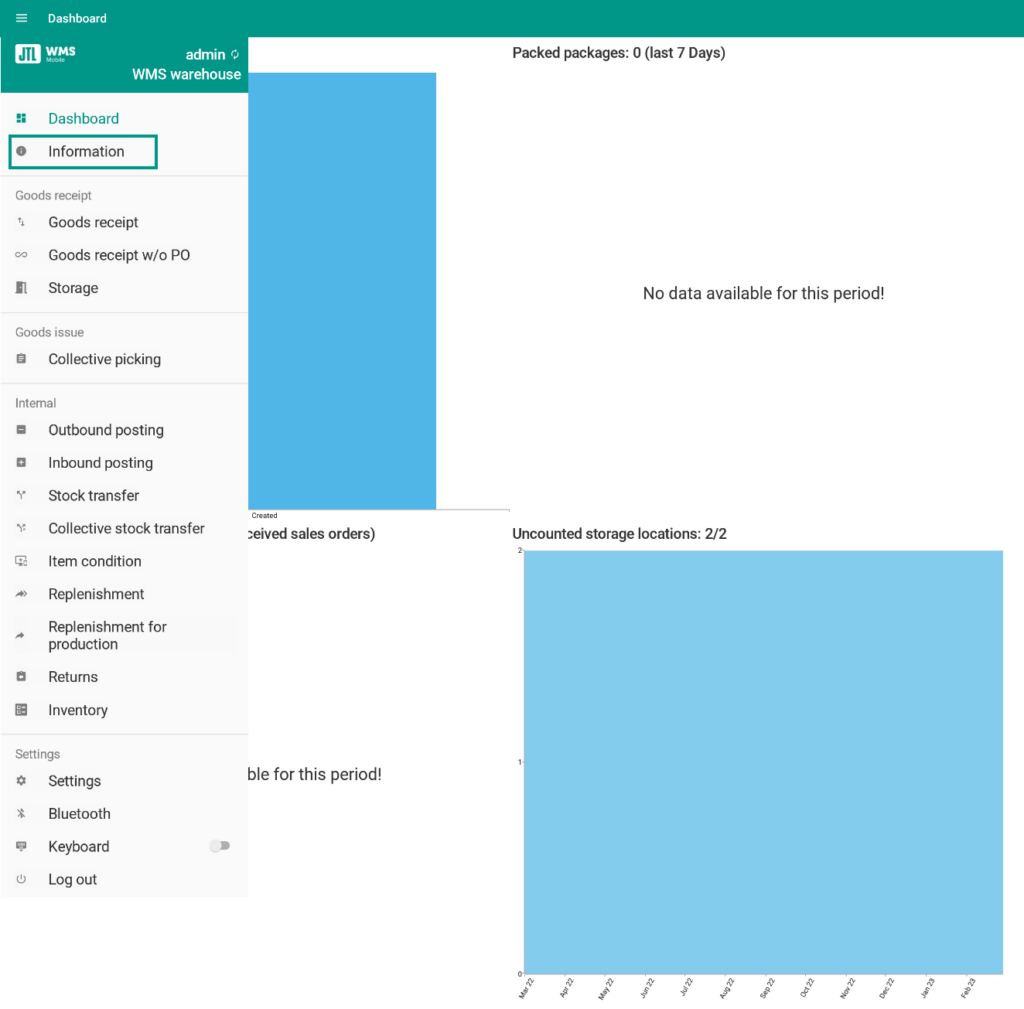Click the Log out power icon

(x=21, y=880)
